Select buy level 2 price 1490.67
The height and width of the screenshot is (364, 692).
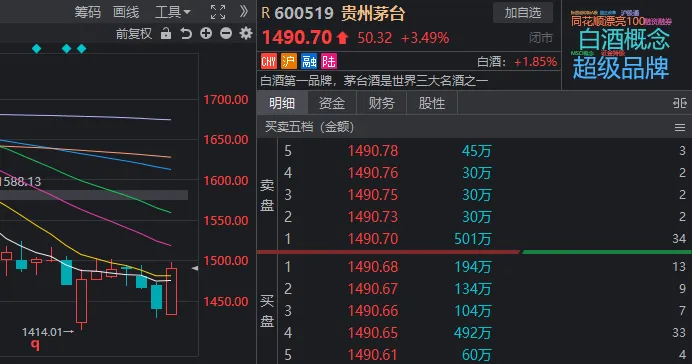tap(373, 289)
